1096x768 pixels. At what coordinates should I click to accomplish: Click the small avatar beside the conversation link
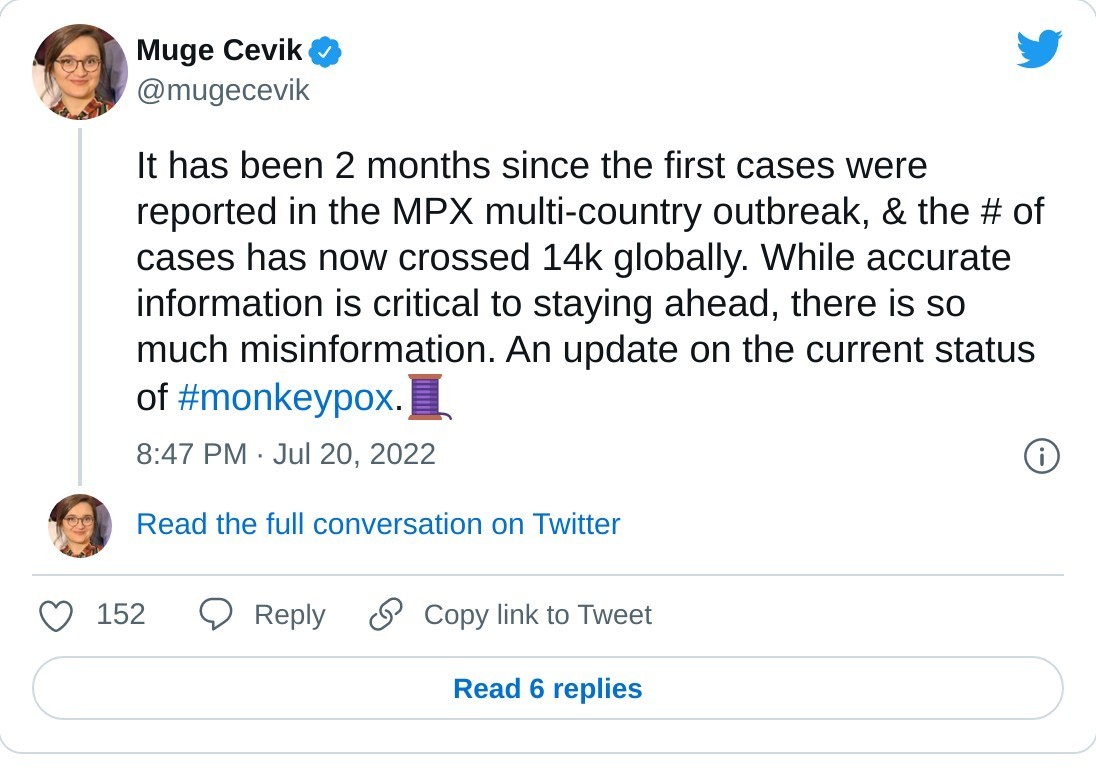(x=78, y=524)
